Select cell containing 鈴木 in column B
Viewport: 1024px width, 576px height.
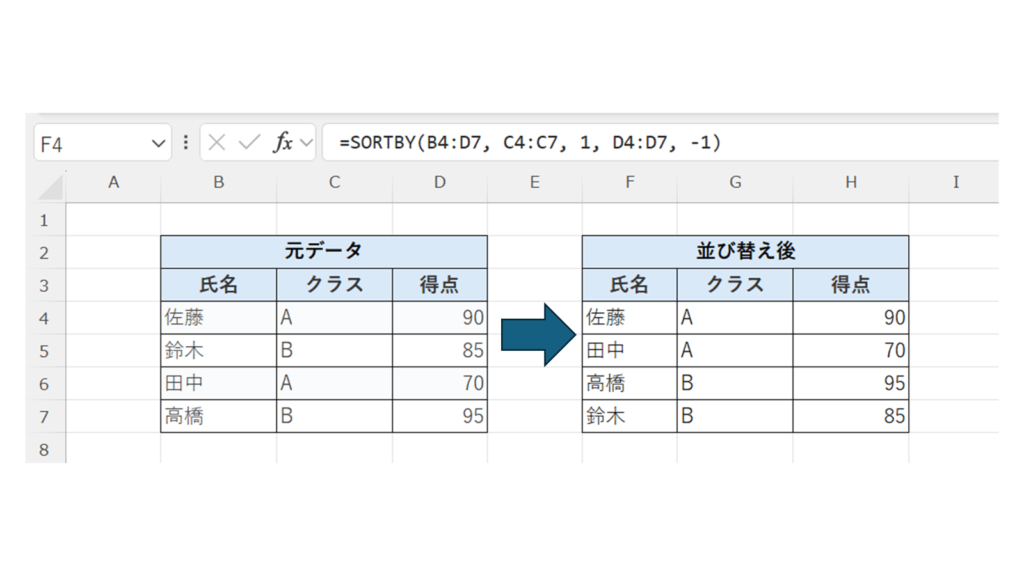[x=218, y=351]
